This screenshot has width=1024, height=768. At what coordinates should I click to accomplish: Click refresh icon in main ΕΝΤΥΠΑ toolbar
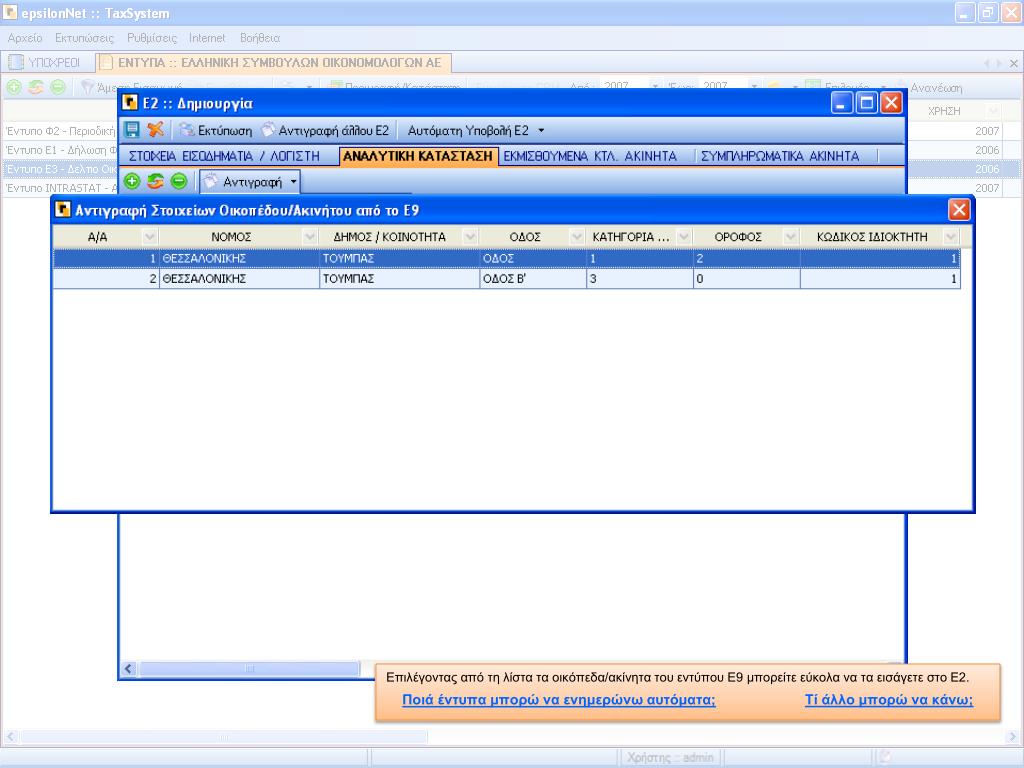point(36,87)
